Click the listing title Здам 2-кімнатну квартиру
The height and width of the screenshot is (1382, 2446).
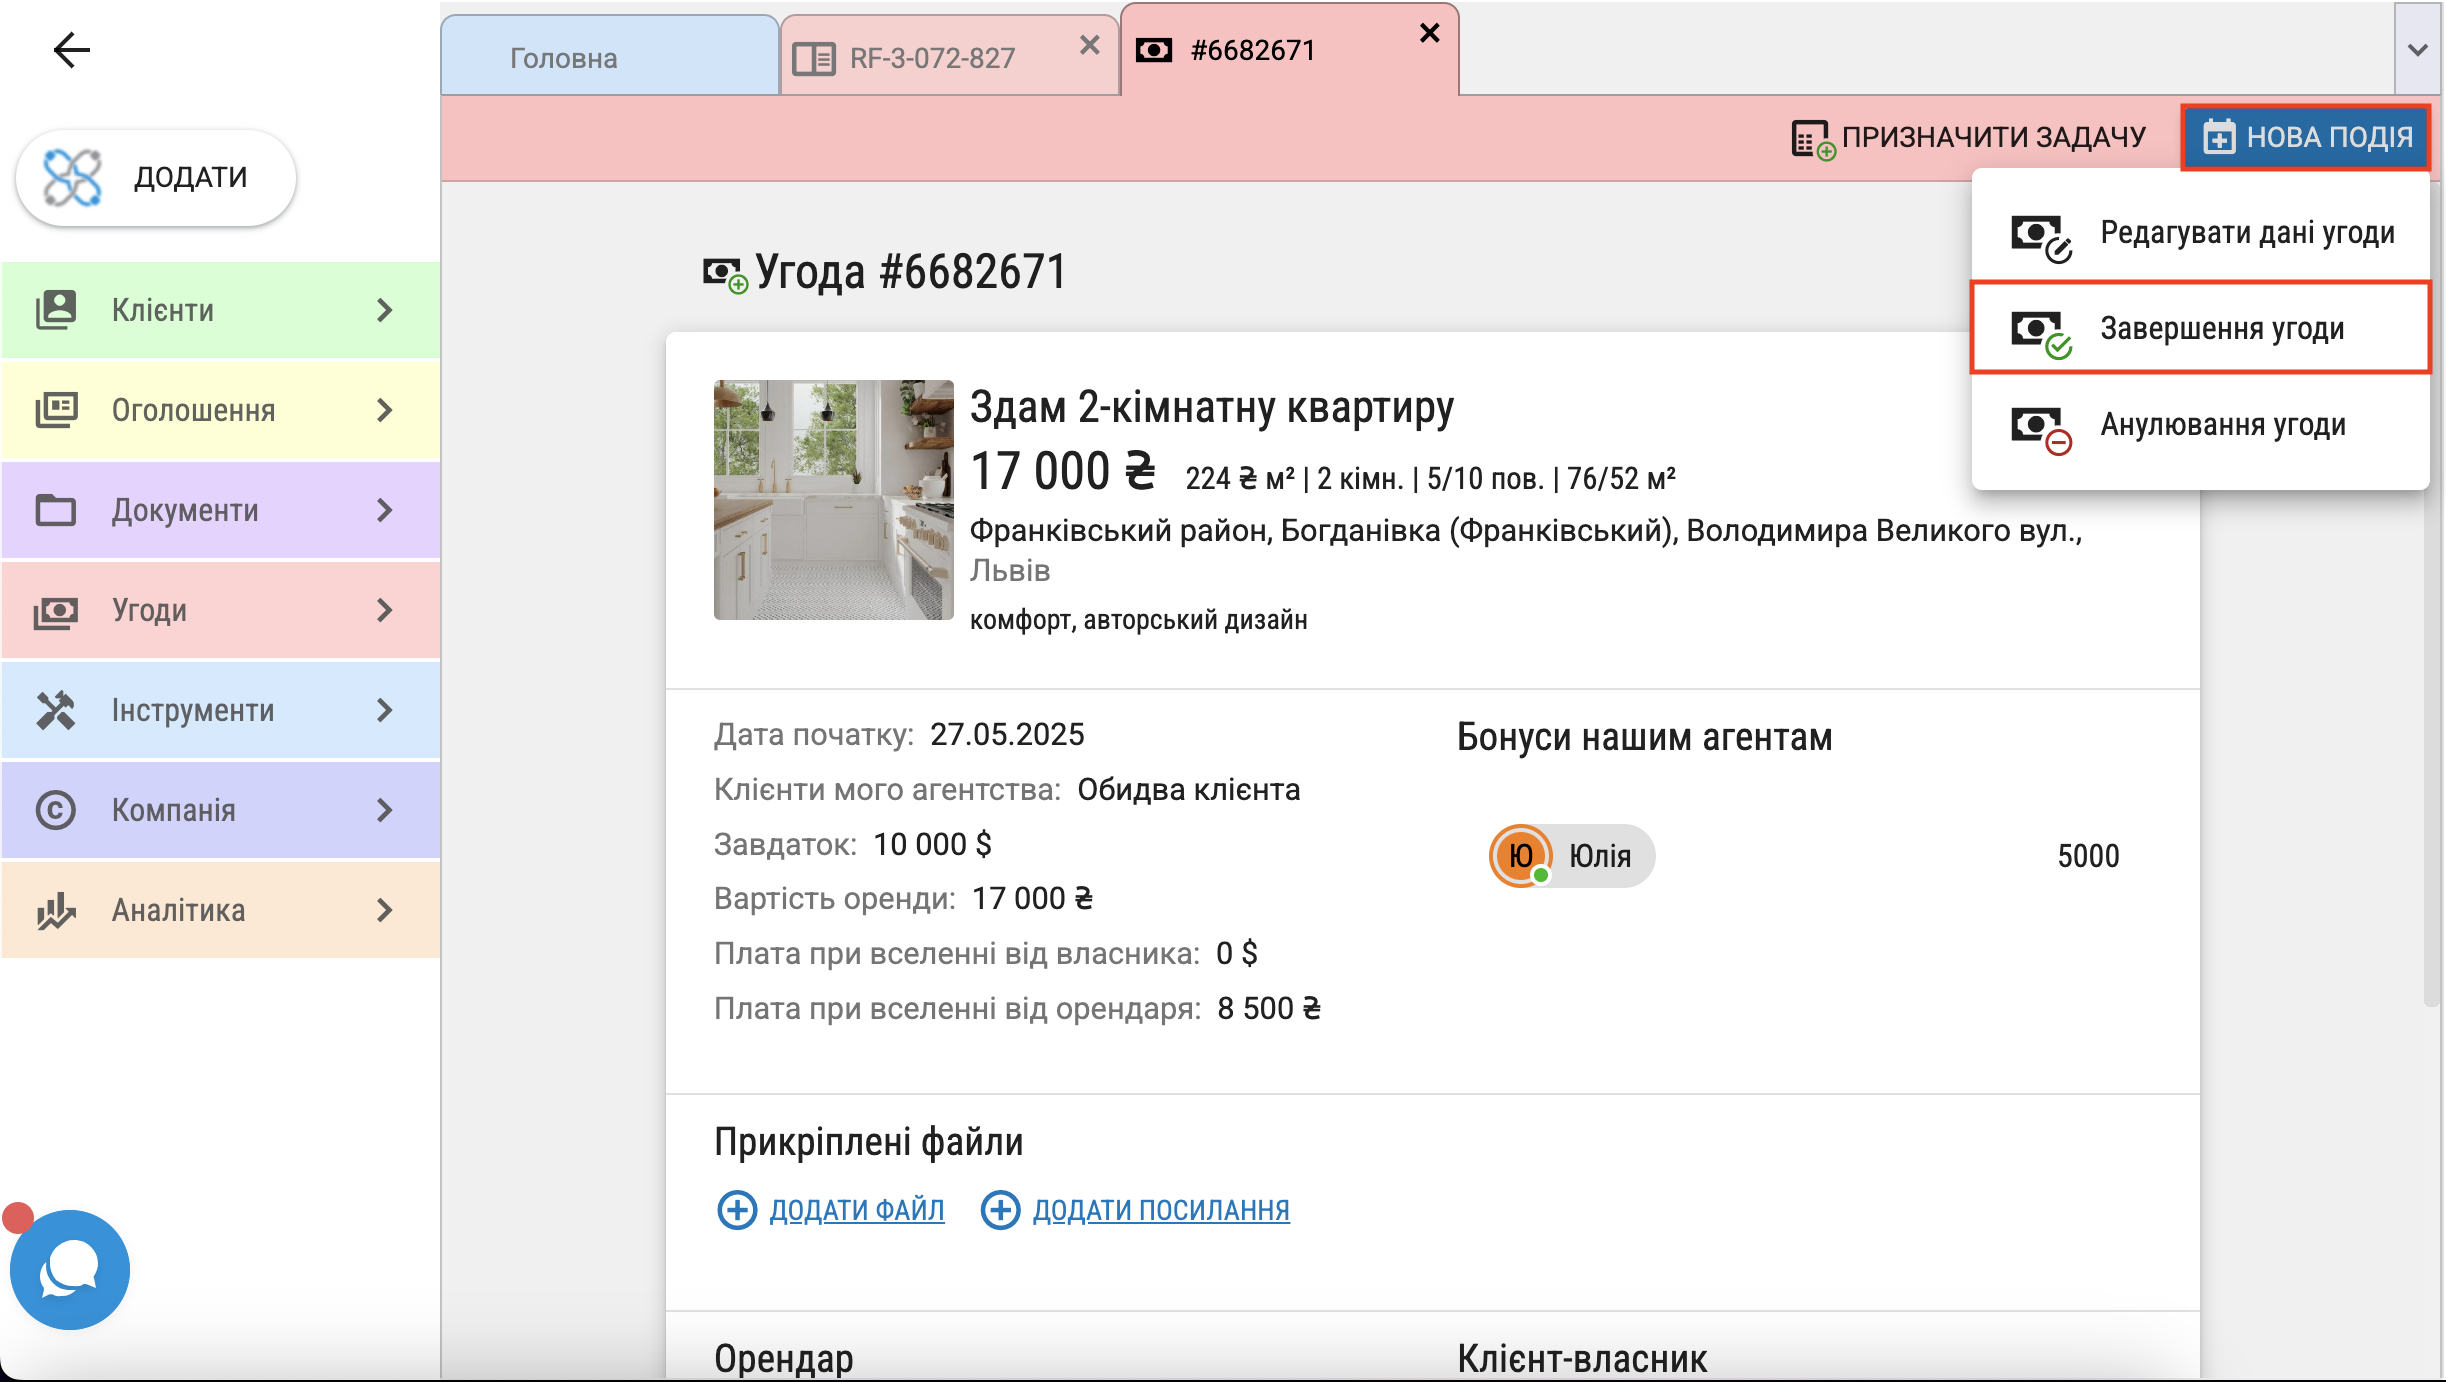pos(1211,407)
